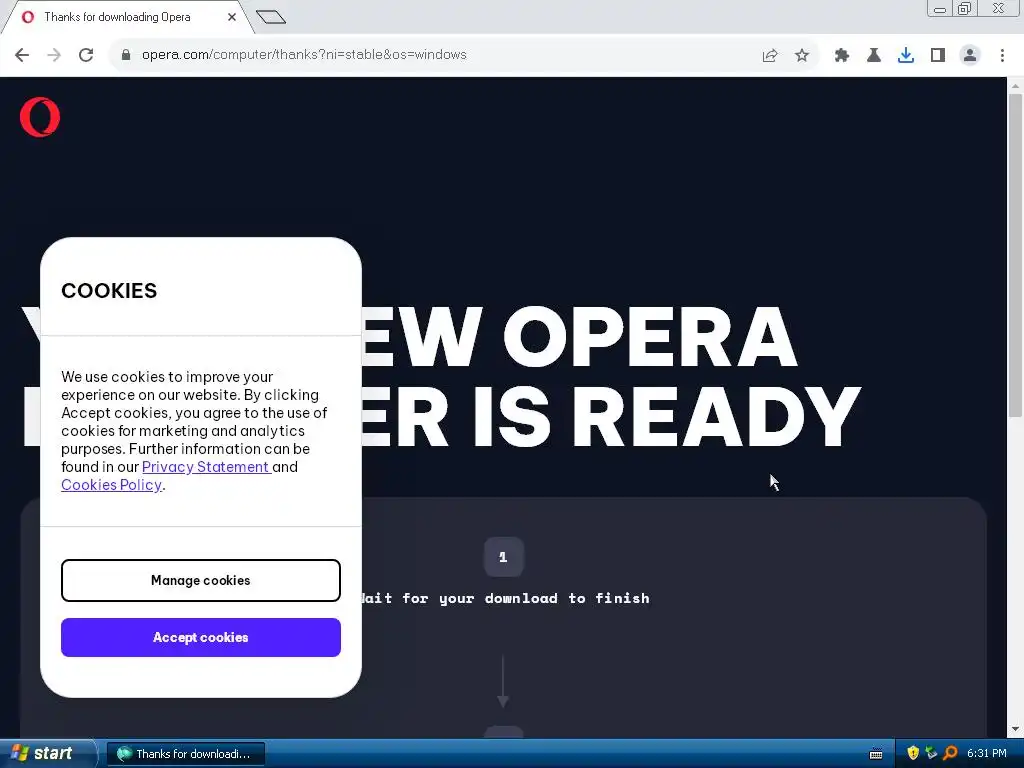
Task: Click the Accept cookies button
Action: click(200, 637)
